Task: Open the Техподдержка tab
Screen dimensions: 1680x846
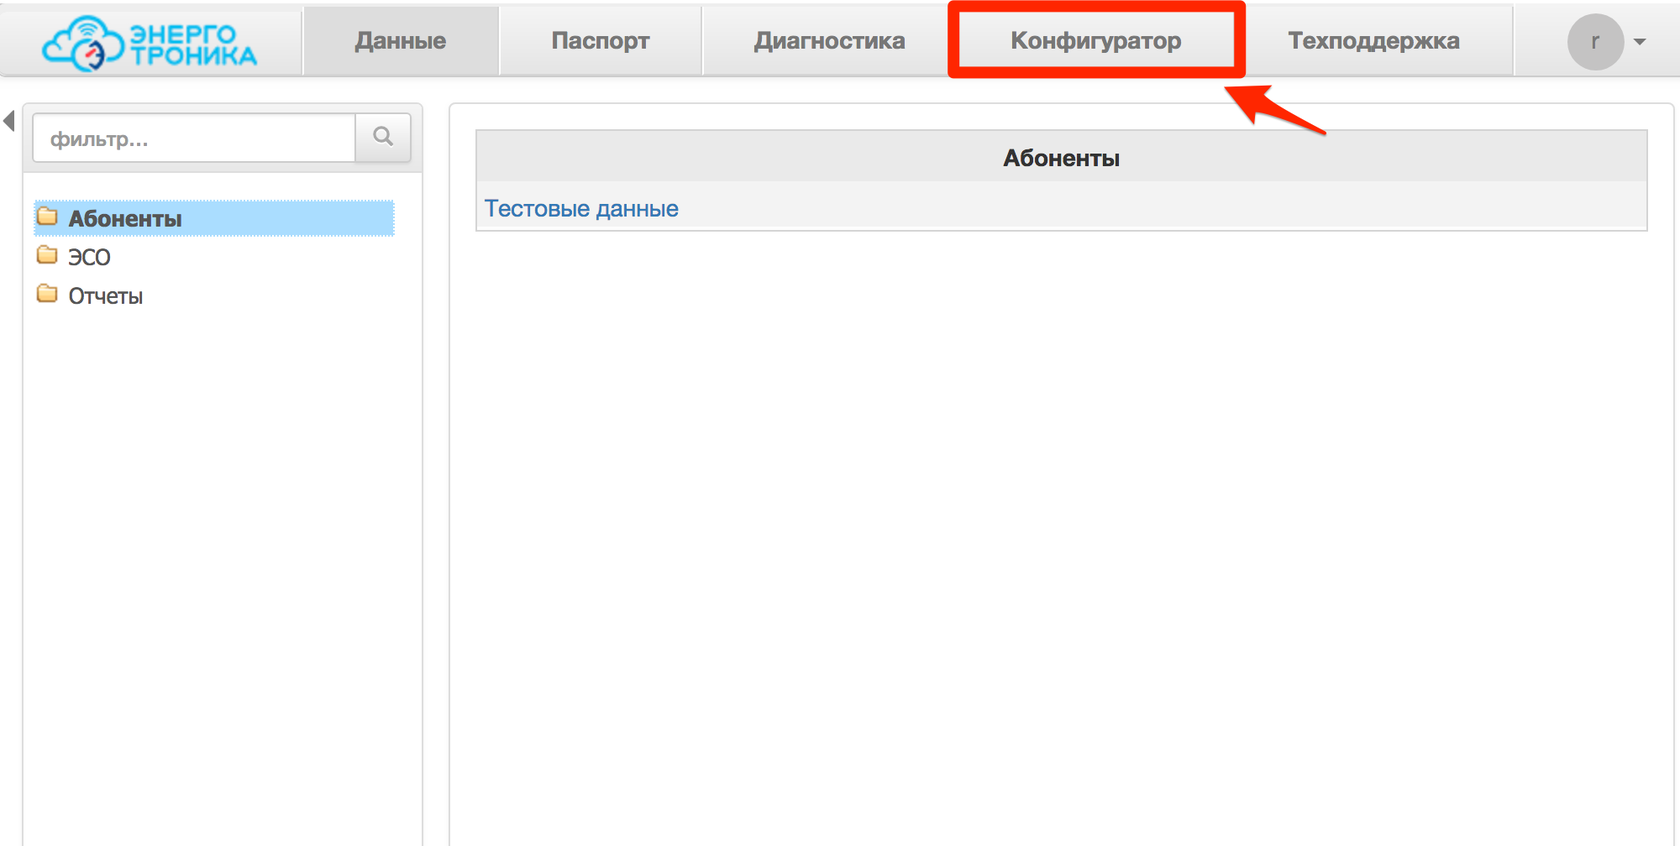Action: [x=1373, y=41]
